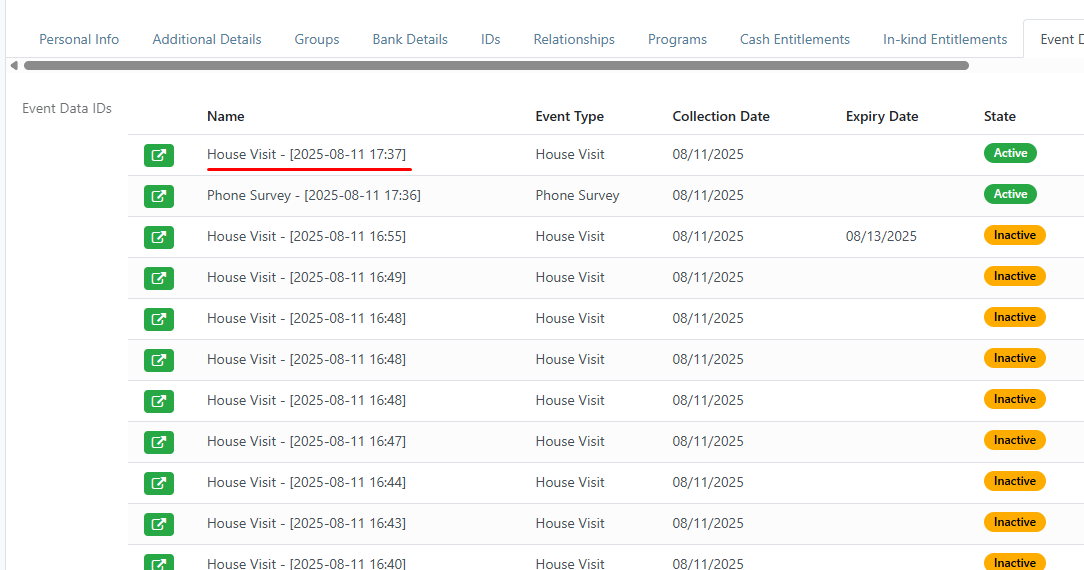The width and height of the screenshot is (1084, 570).
Task: Click the Inactive badge on the 16:49 row
Action: [1014, 276]
